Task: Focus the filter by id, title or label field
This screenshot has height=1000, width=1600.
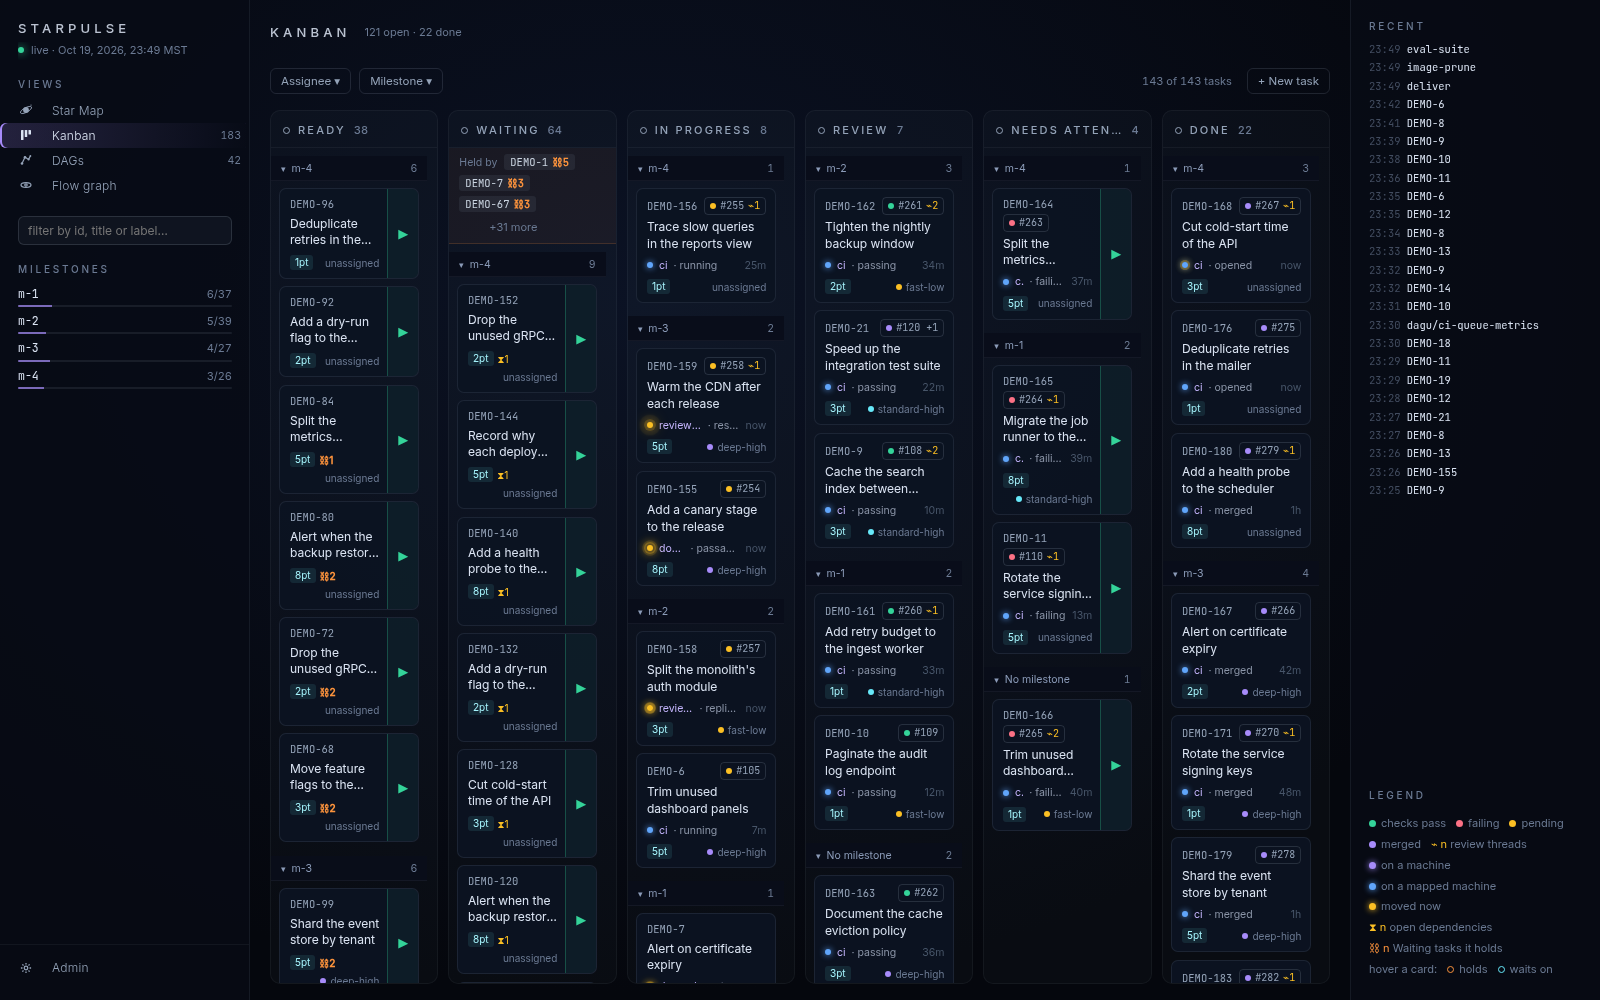Action: (125, 231)
